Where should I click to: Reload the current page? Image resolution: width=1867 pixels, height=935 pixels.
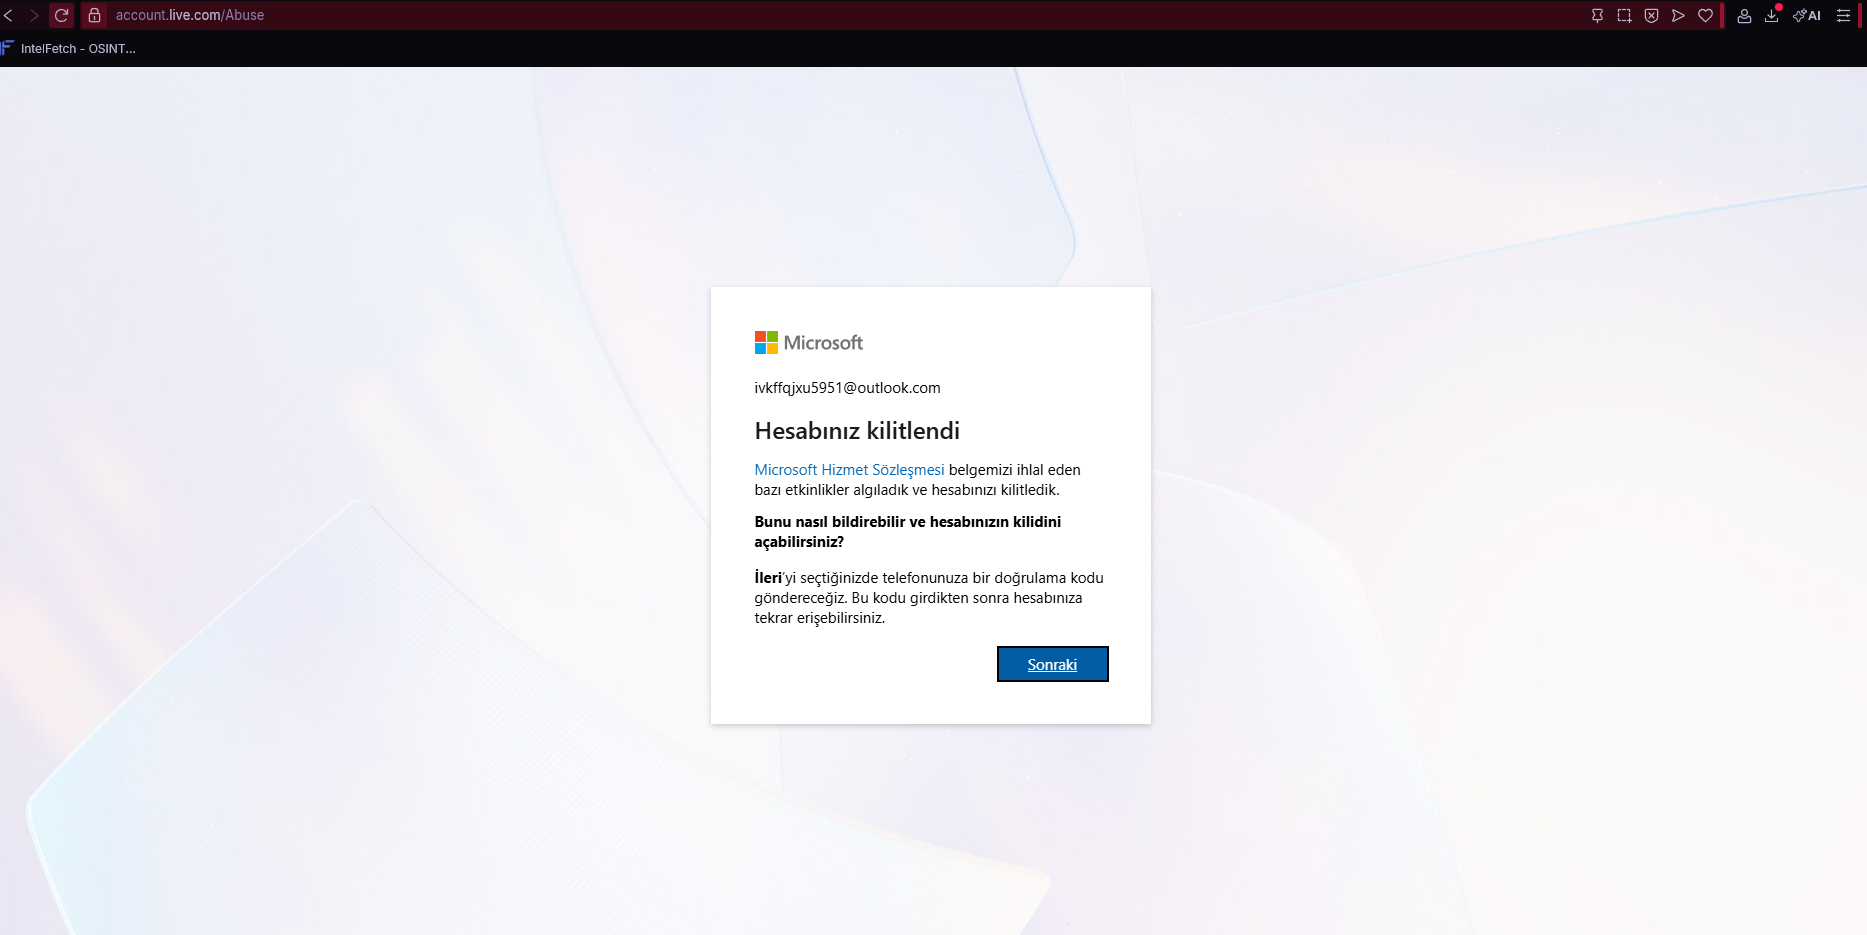pos(61,15)
